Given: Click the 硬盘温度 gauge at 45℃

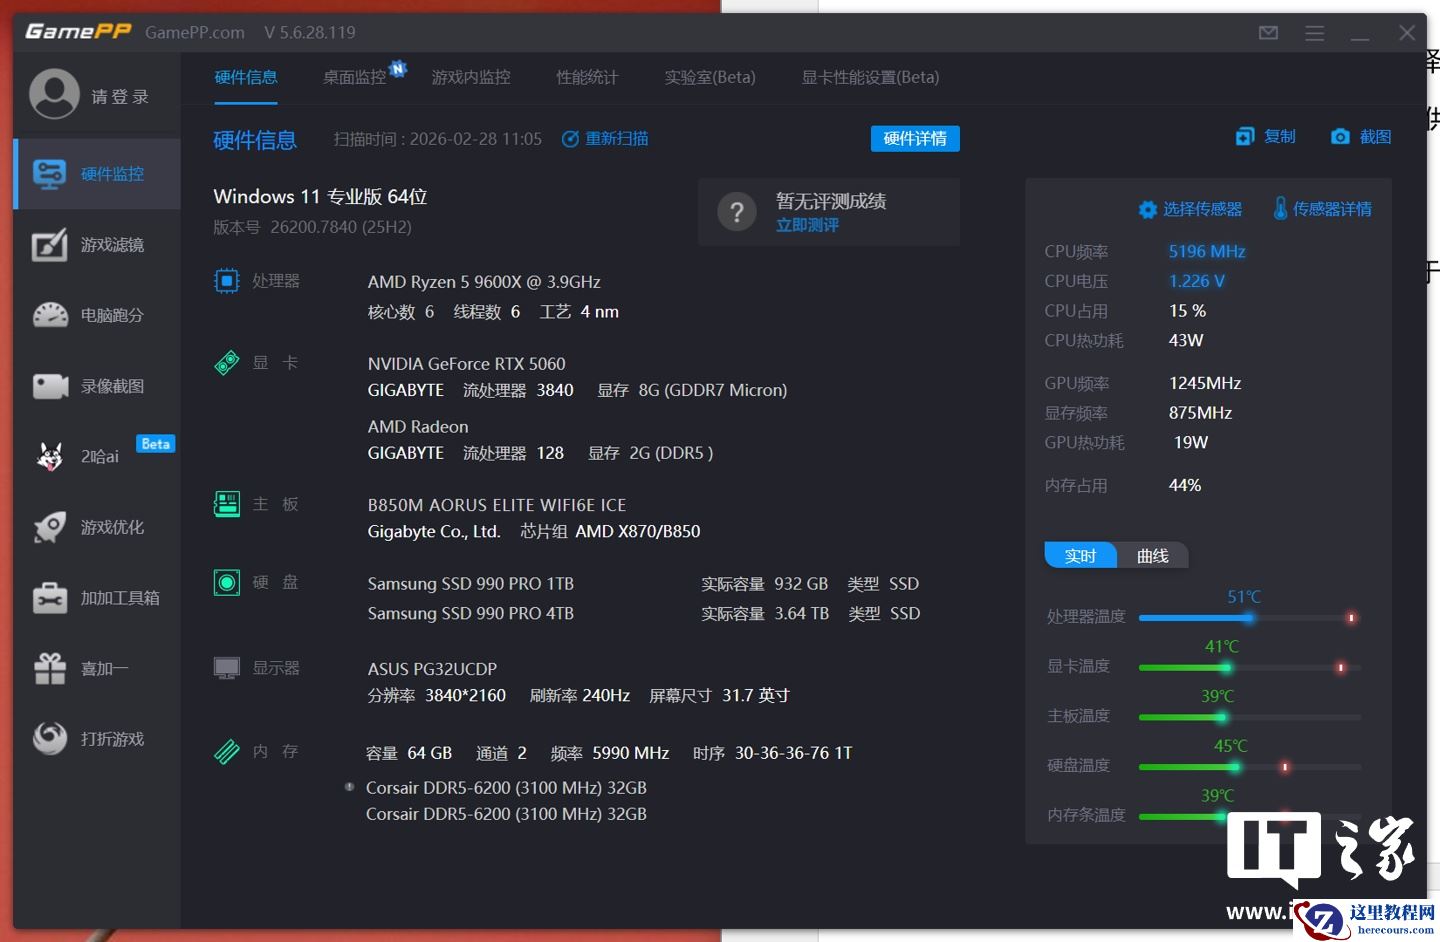Looking at the screenshot, I should pos(1250,767).
